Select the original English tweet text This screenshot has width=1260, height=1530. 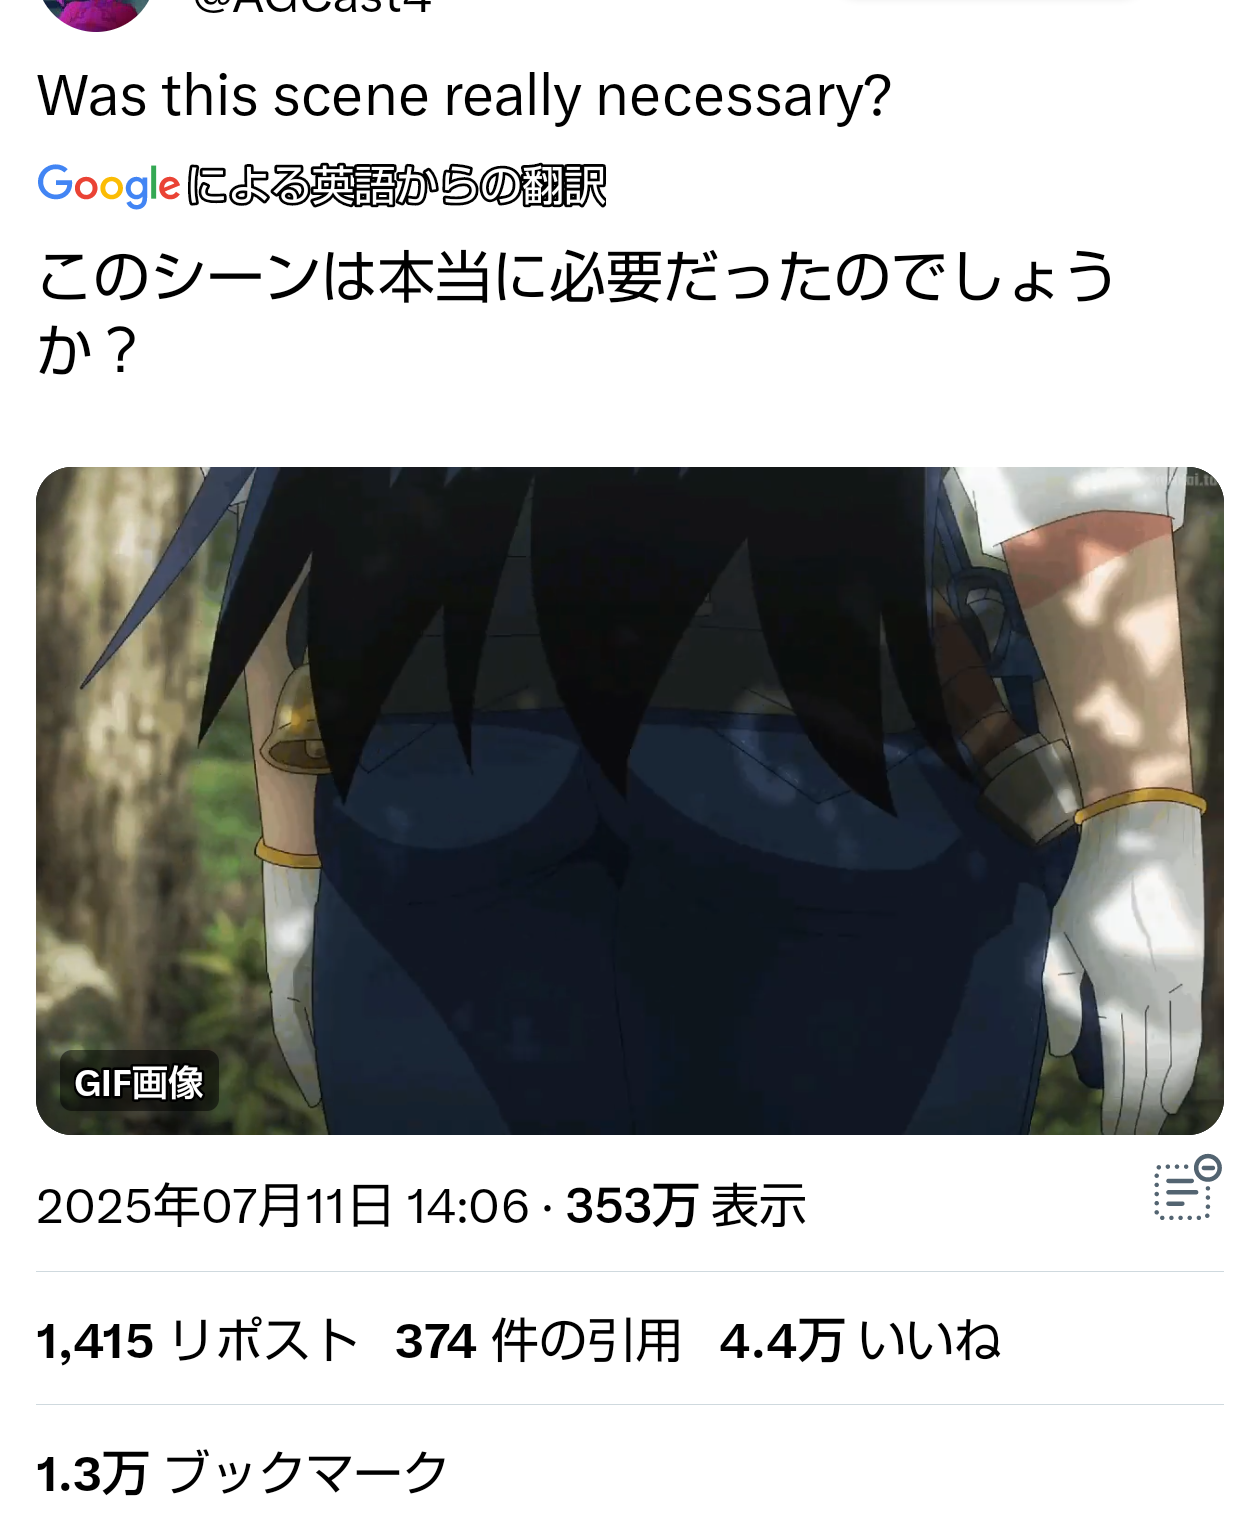(x=464, y=96)
